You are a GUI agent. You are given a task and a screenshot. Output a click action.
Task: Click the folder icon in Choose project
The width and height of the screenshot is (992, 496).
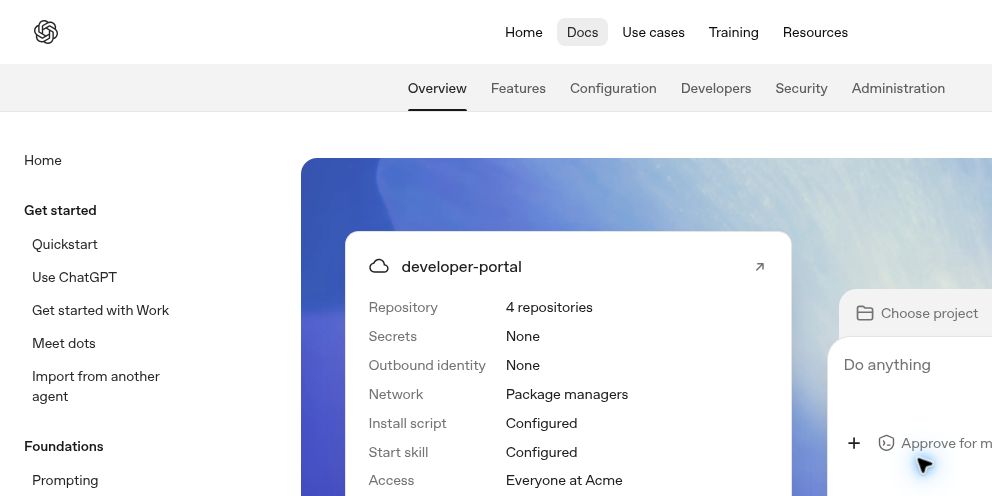865,313
